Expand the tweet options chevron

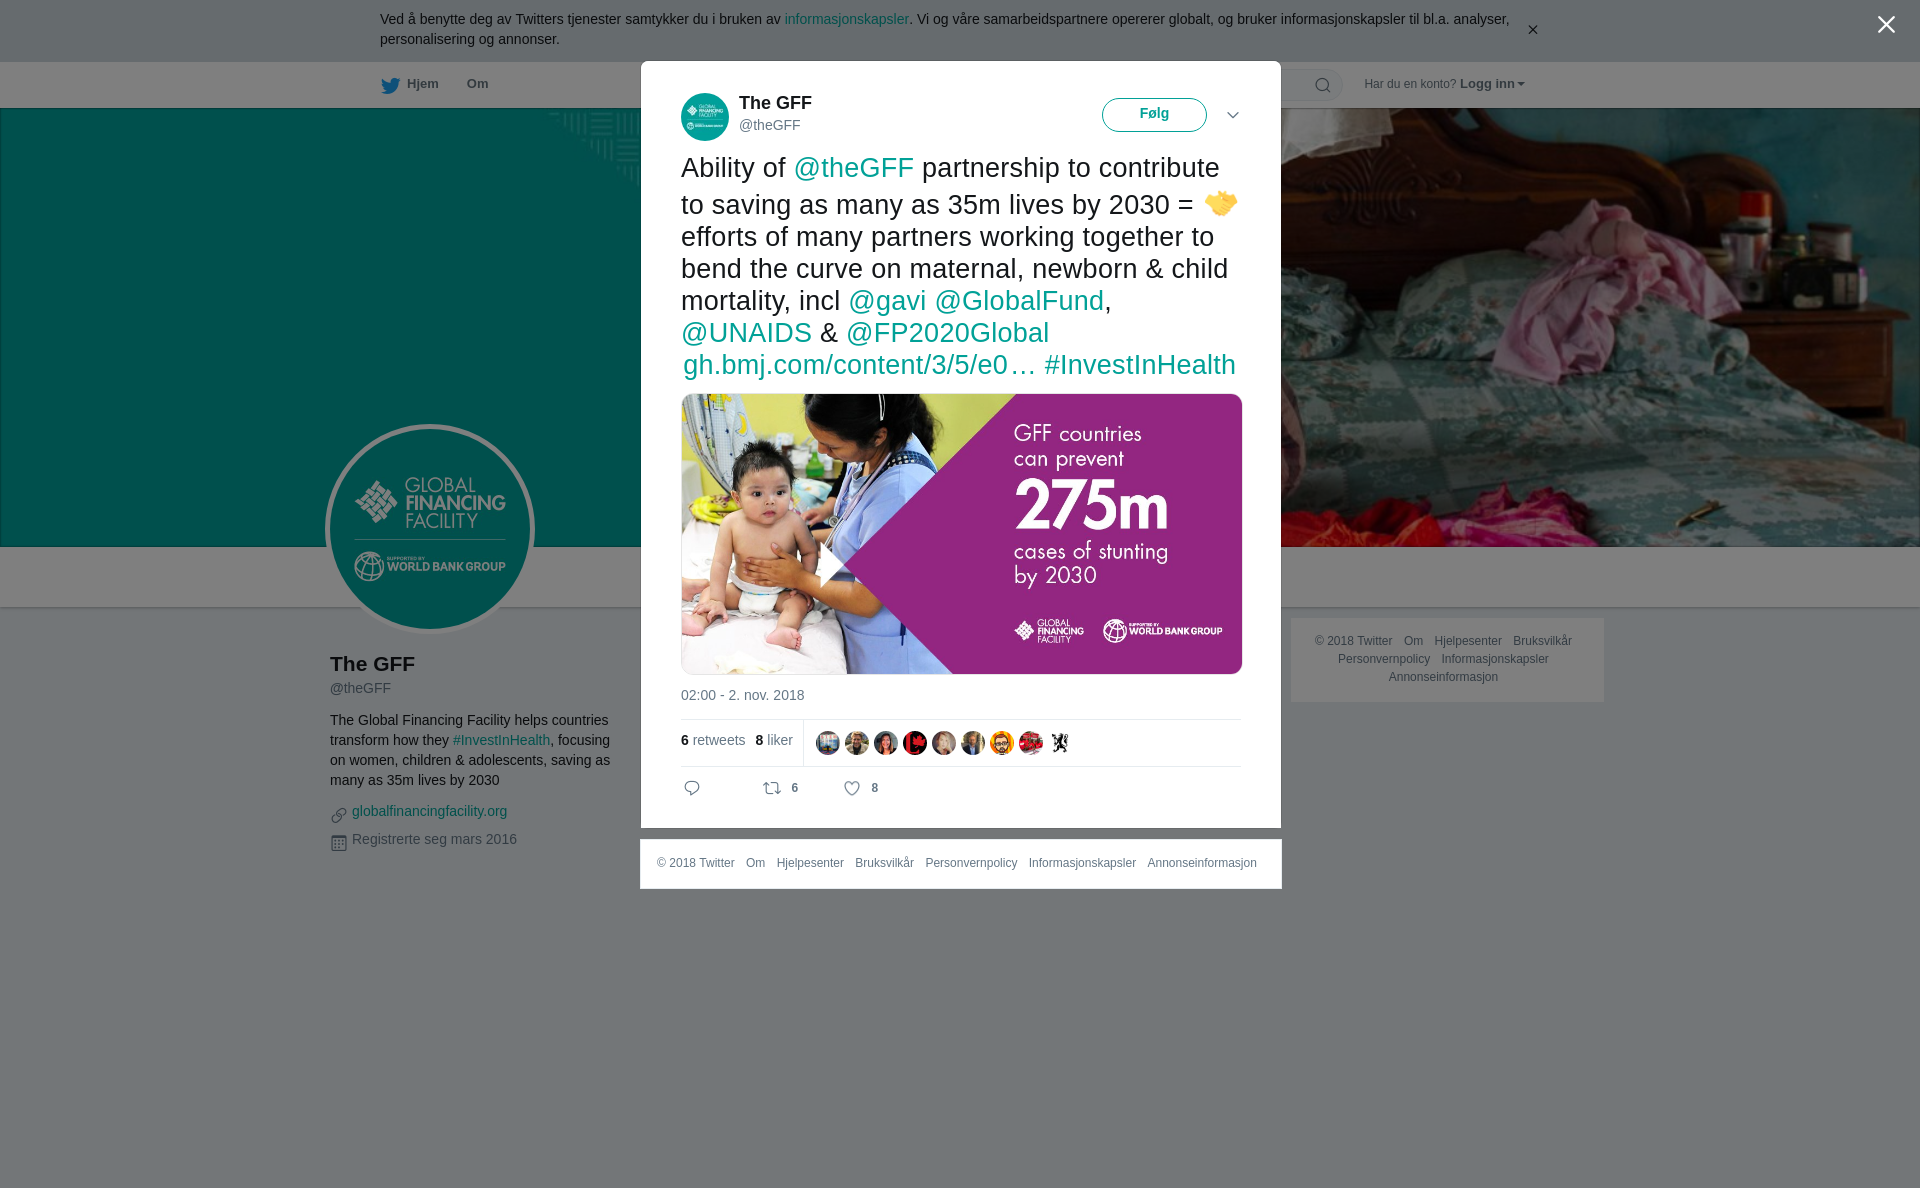(x=1233, y=115)
